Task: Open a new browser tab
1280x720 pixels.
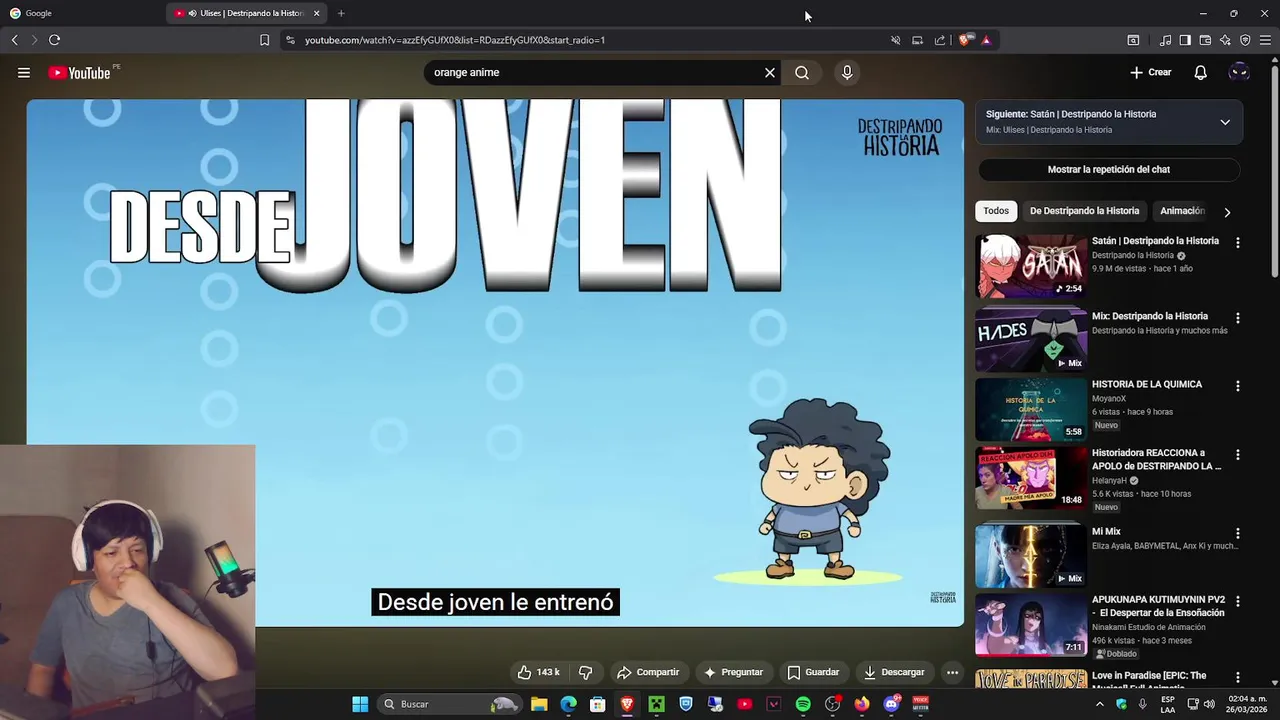Action: coord(341,13)
